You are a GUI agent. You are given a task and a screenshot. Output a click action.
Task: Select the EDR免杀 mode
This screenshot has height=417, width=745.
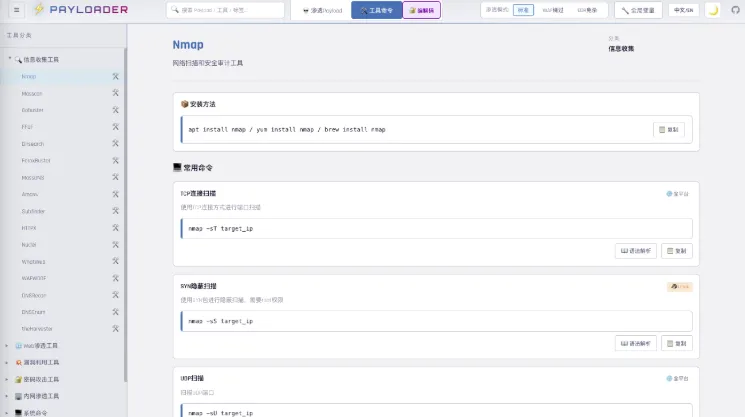click(x=587, y=10)
